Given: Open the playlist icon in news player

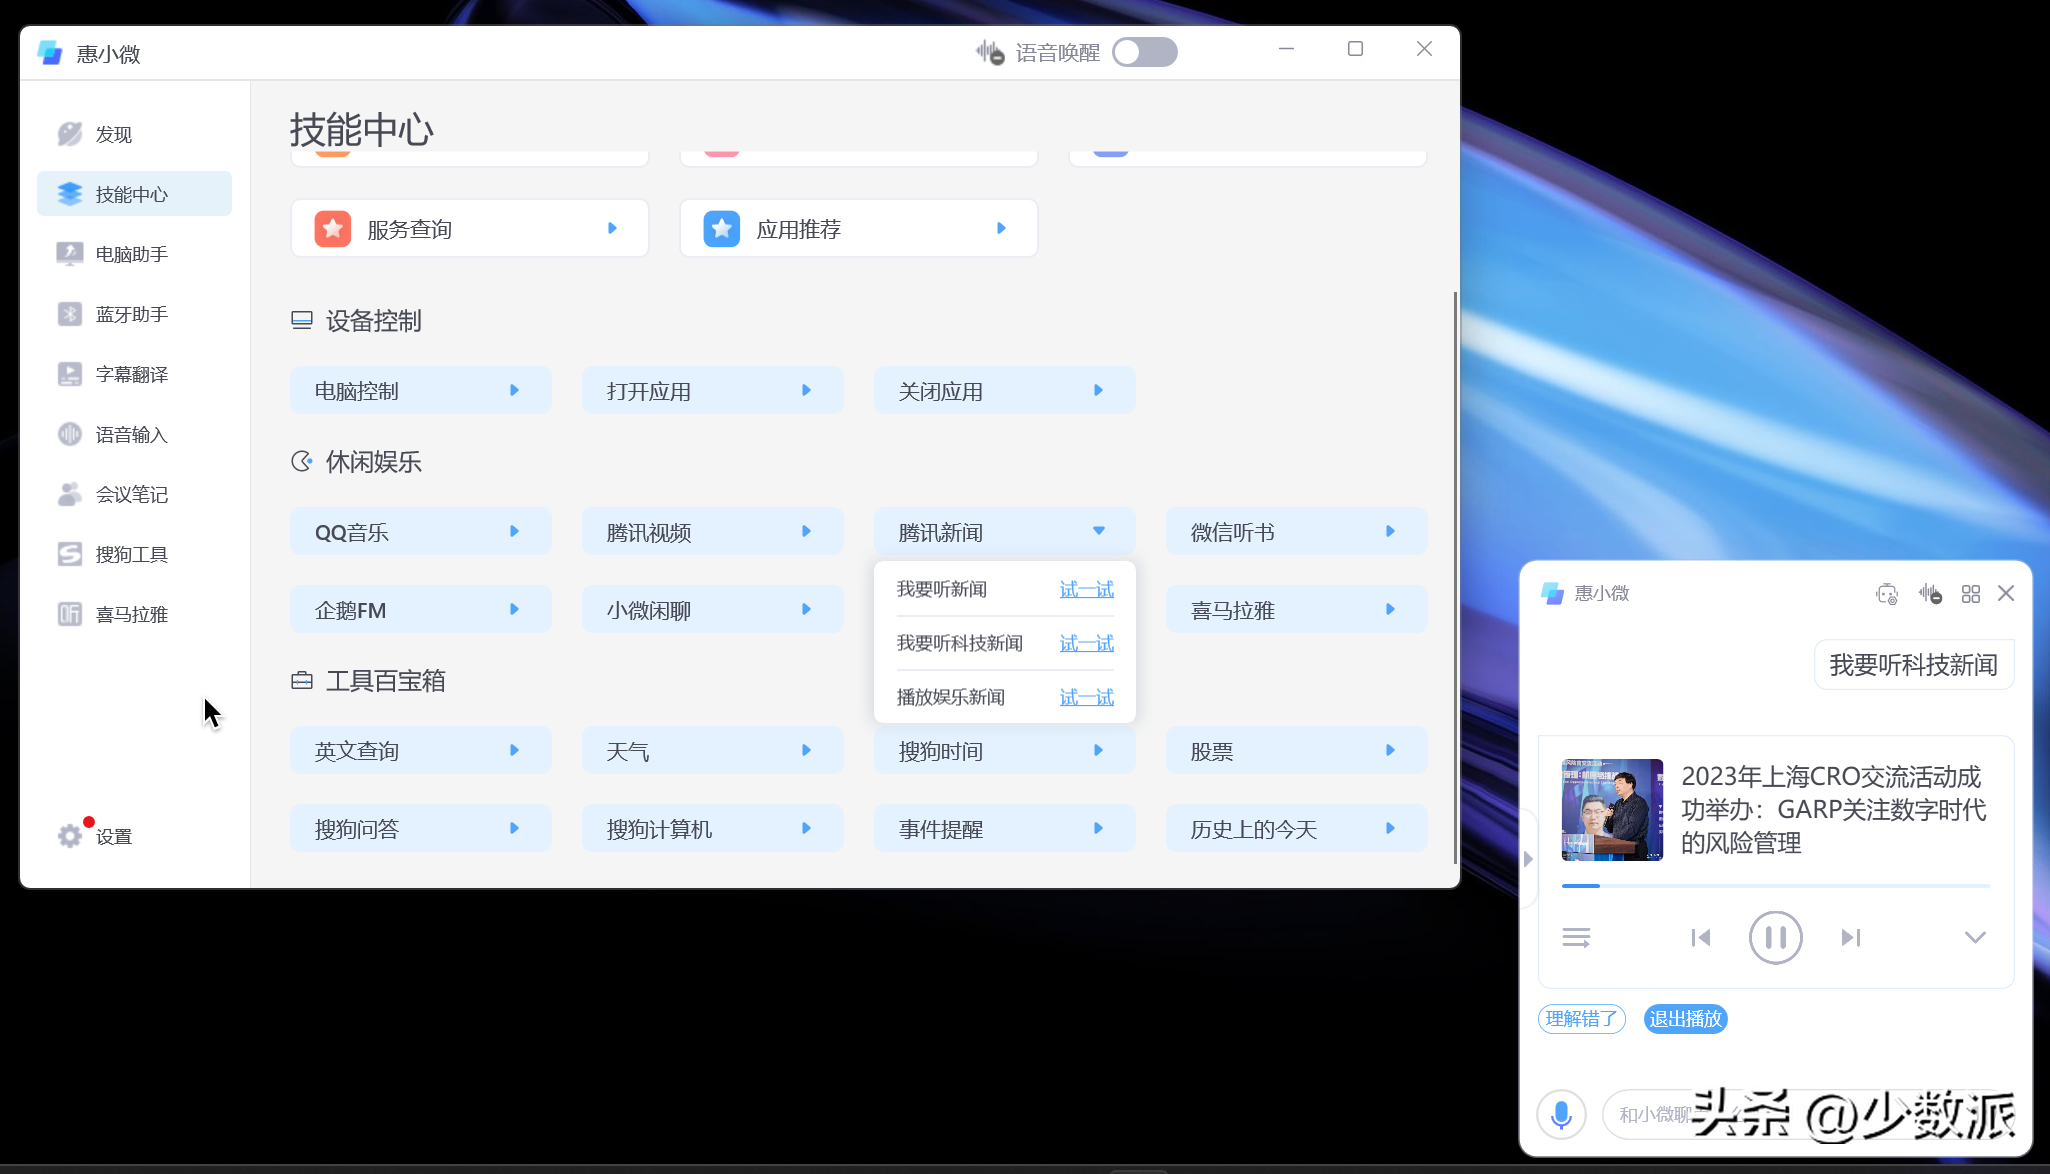Looking at the screenshot, I should (x=1577, y=938).
